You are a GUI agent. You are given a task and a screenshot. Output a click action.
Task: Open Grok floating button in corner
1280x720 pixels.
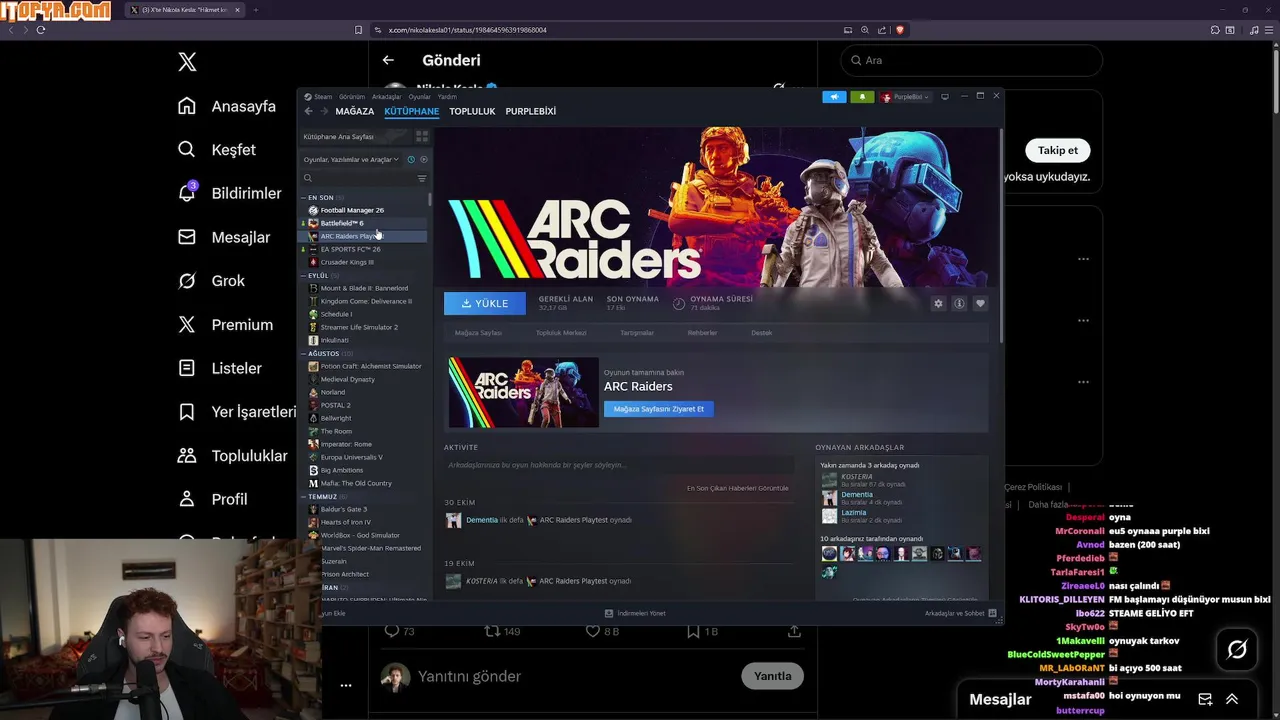pos(1237,651)
